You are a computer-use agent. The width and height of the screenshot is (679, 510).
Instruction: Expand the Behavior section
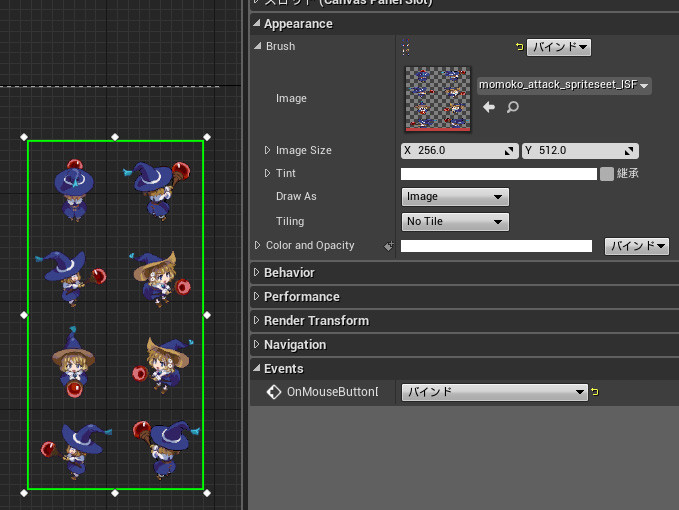pyautogui.click(x=256, y=272)
